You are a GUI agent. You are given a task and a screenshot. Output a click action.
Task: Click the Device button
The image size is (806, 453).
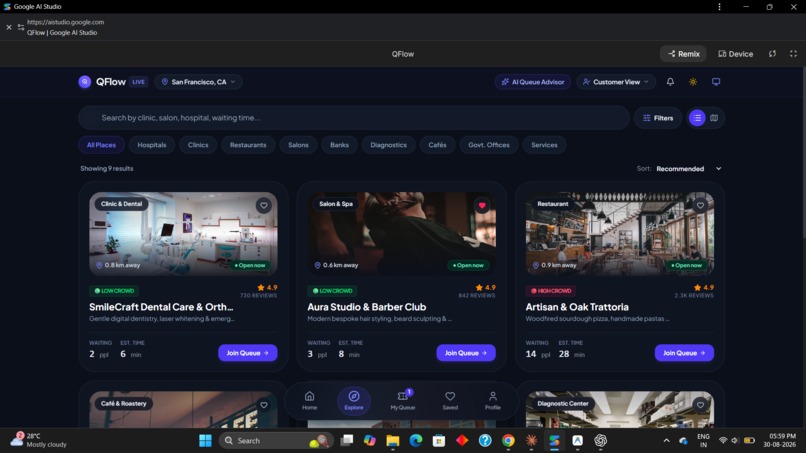(x=736, y=53)
